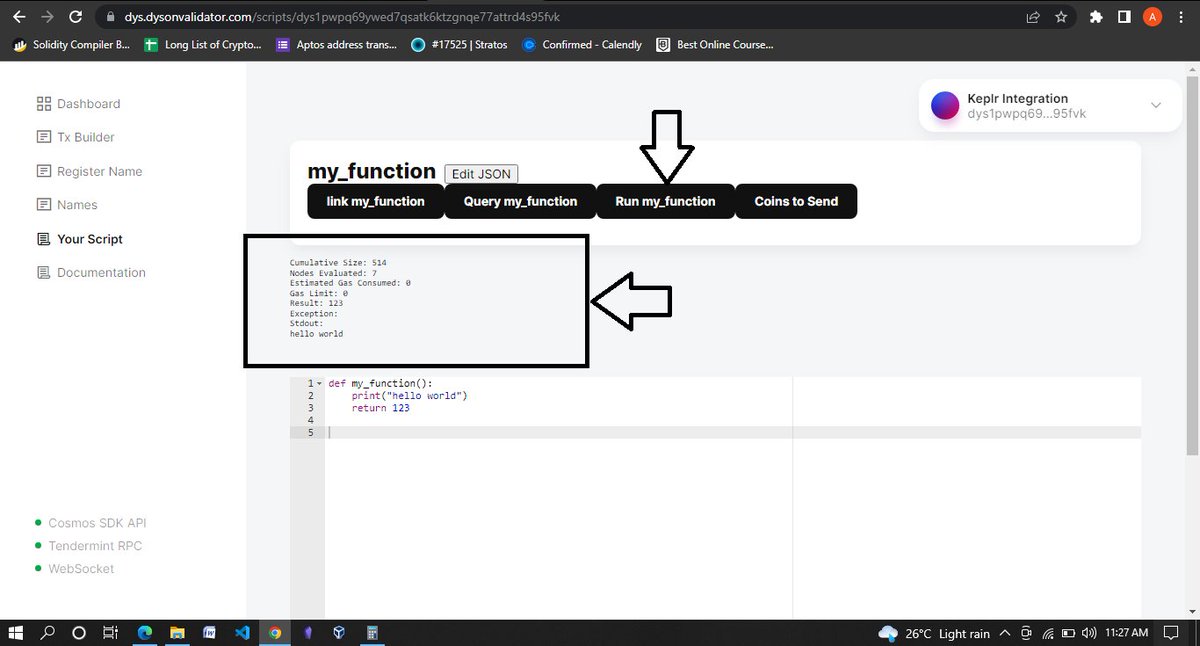The height and width of the screenshot is (646, 1200).
Task: Open Documentation in sidebar
Action: pyautogui.click(x=91, y=273)
